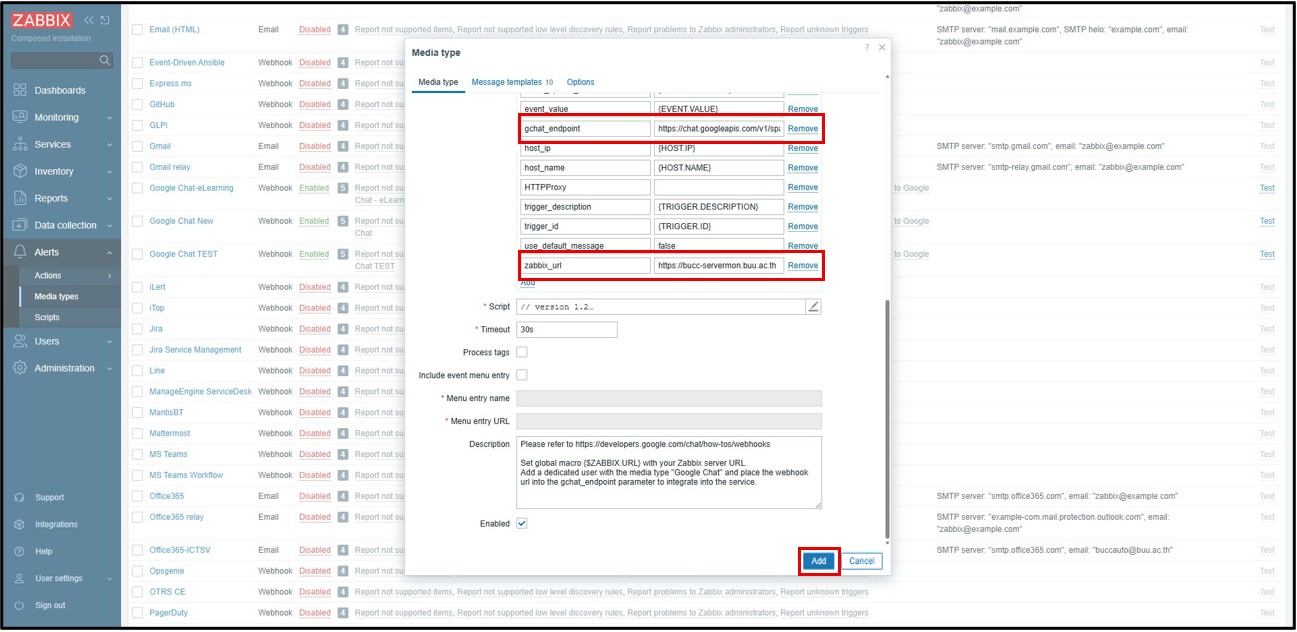Open Integrations from the sidebar

(x=55, y=525)
